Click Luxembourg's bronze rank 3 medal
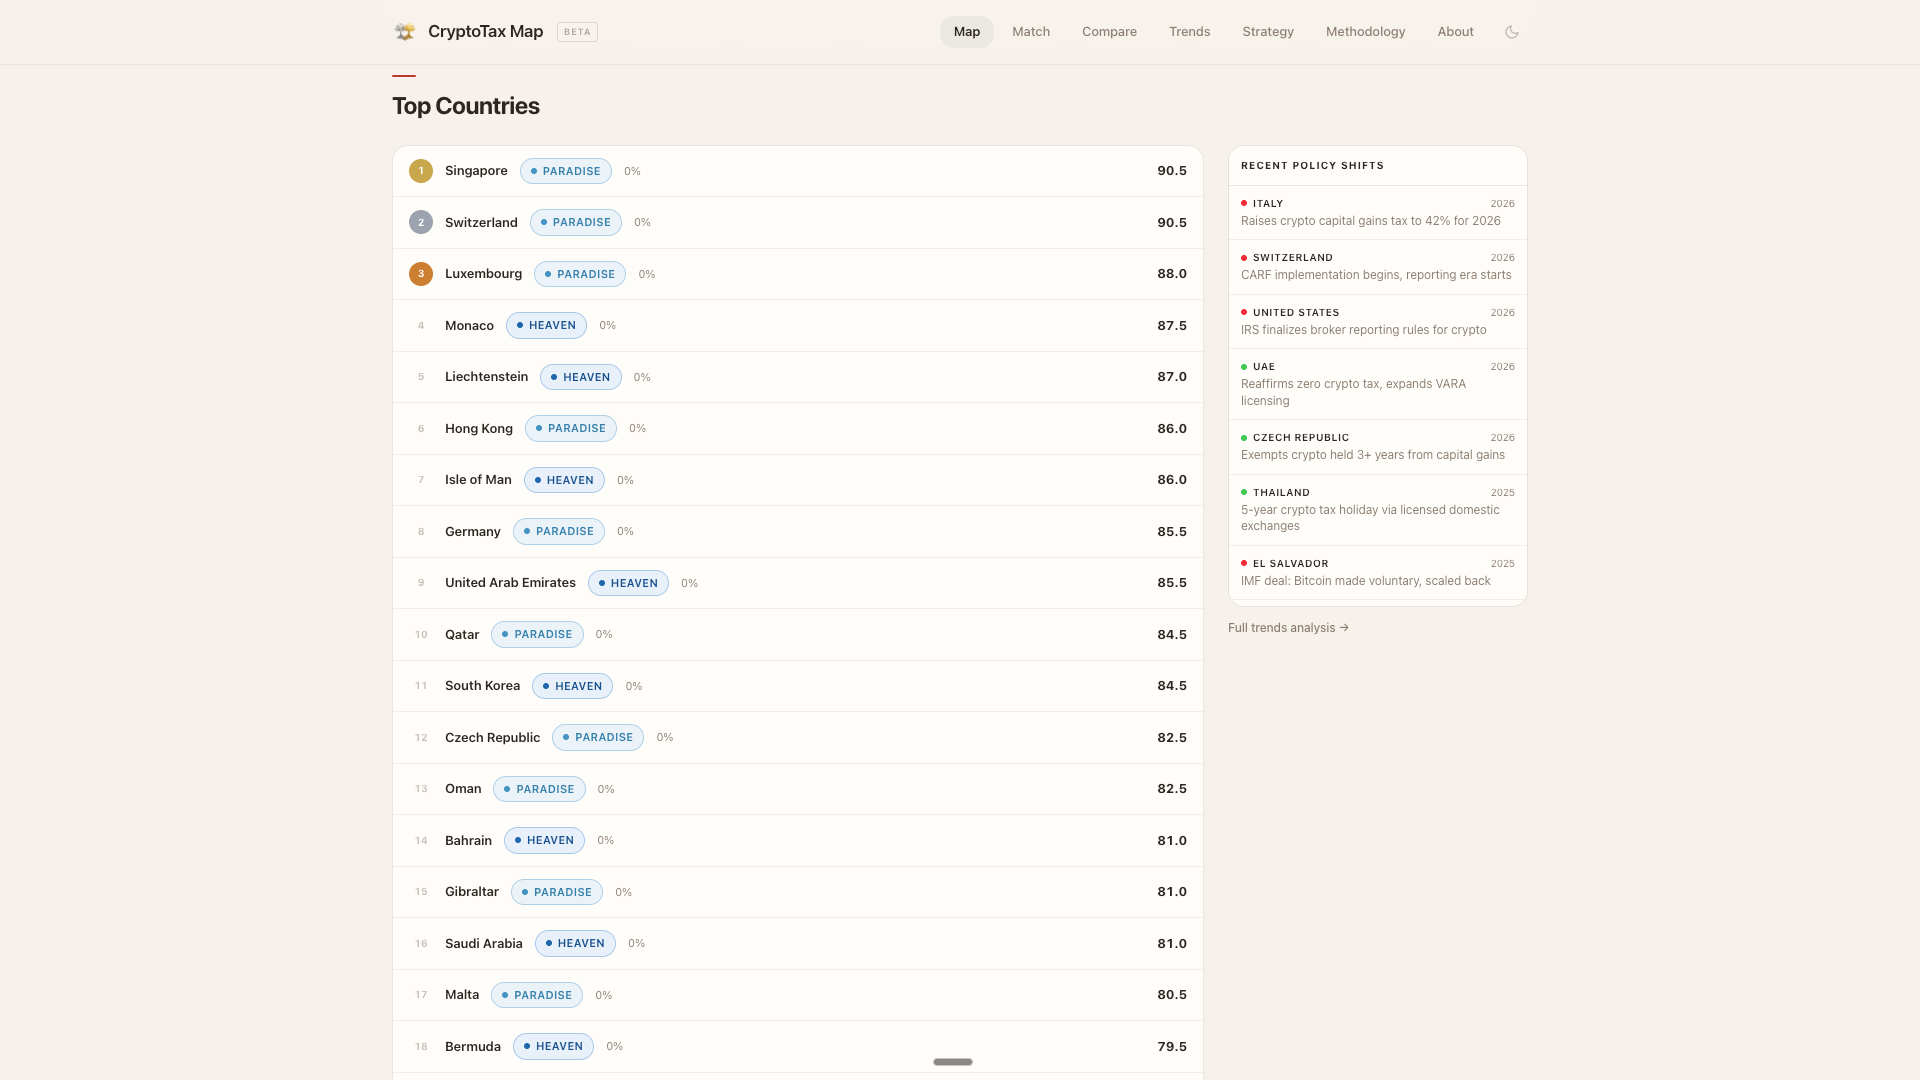Screen dimensions: 1920x1080 (x=421, y=274)
